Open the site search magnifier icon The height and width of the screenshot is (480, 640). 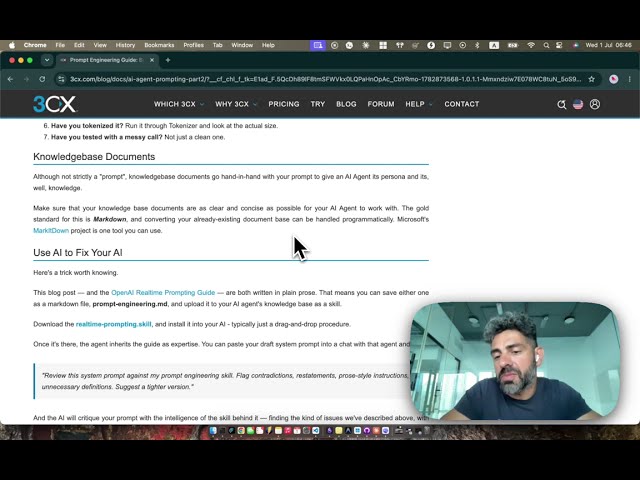coord(562,104)
